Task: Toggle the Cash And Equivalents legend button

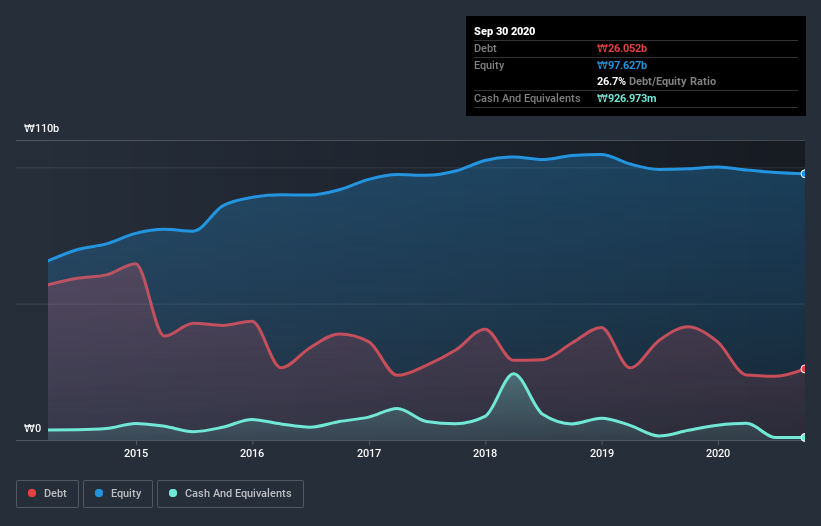Action: coord(230,494)
